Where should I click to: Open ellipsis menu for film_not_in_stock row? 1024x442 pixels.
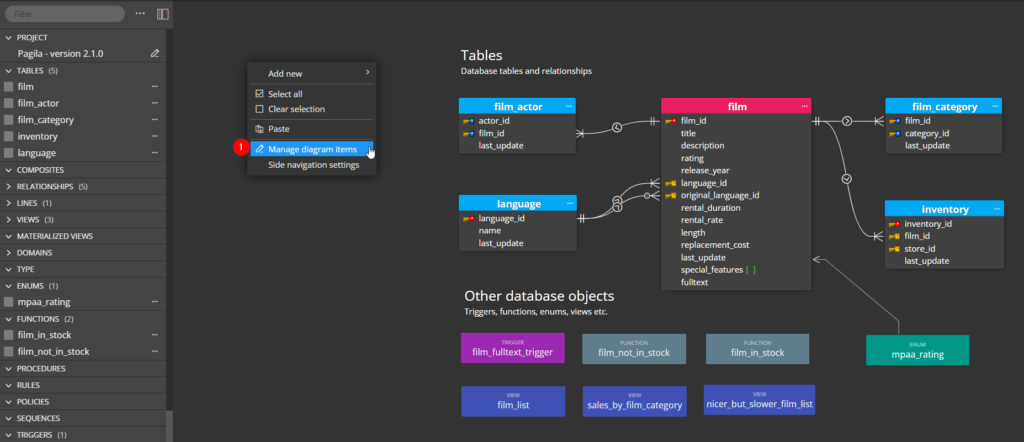(155, 351)
